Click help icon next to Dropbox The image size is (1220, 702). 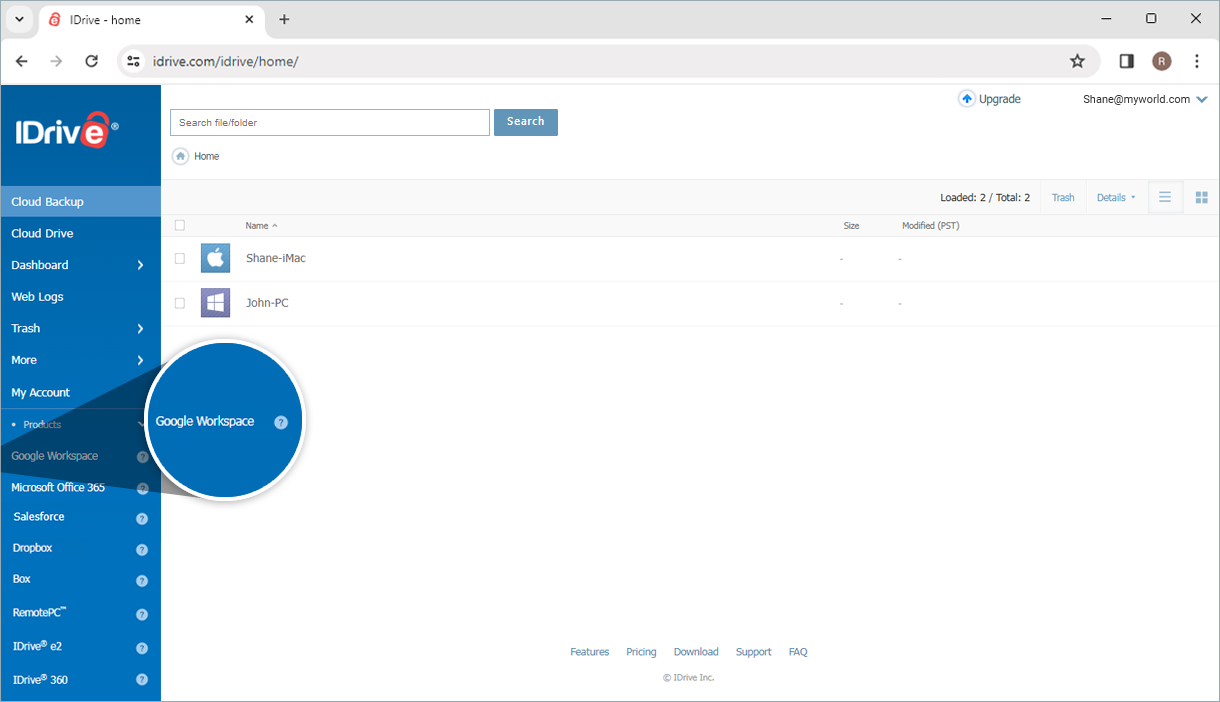[x=142, y=550]
